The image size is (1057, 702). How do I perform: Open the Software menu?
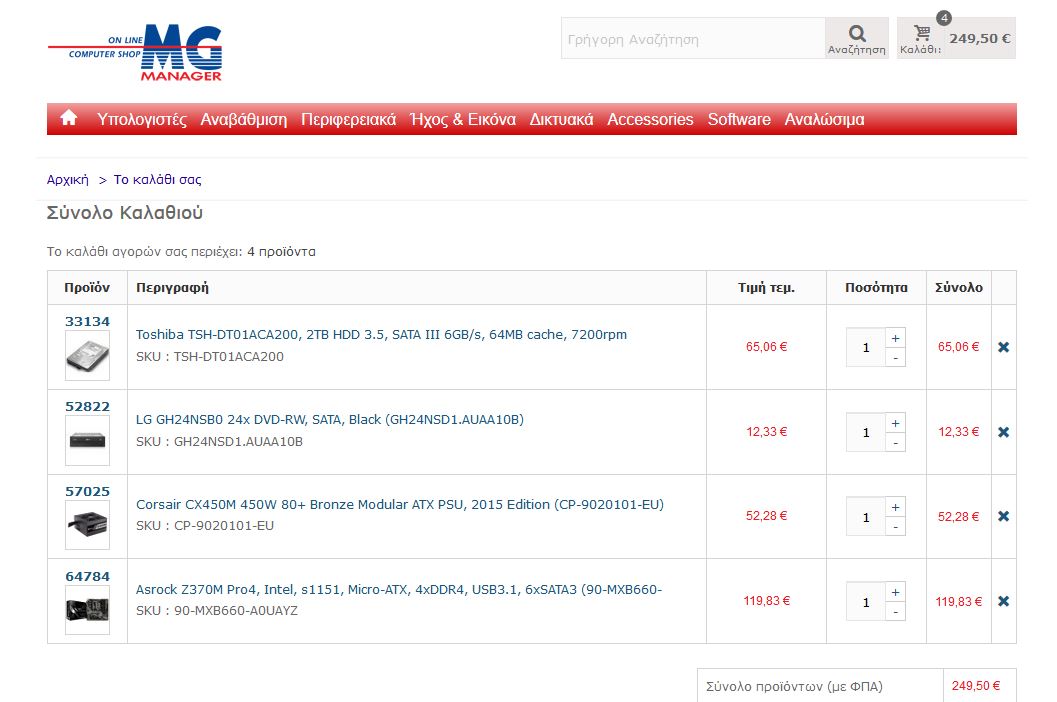click(739, 119)
